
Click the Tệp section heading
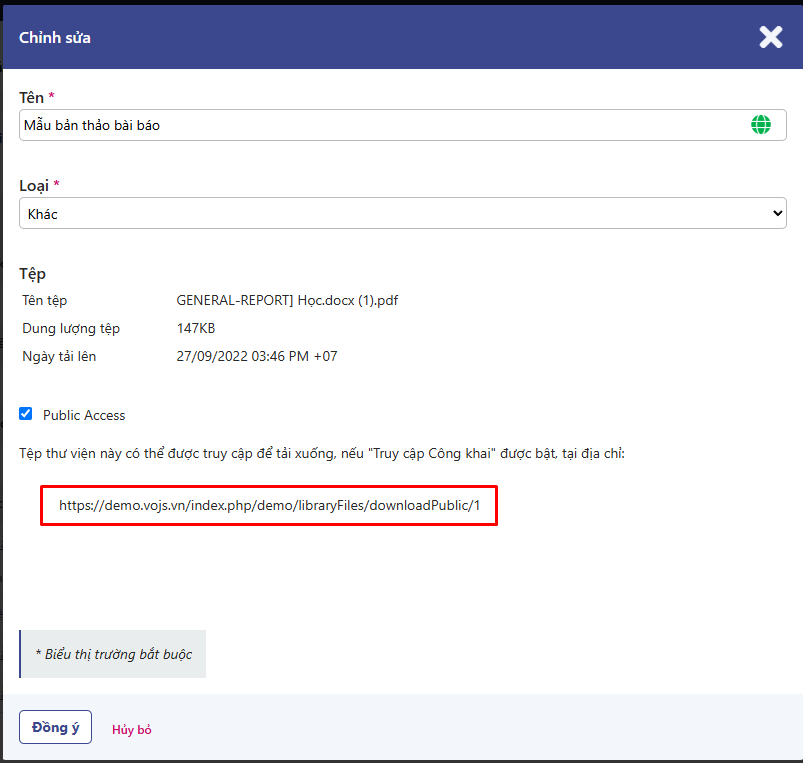pos(33,273)
